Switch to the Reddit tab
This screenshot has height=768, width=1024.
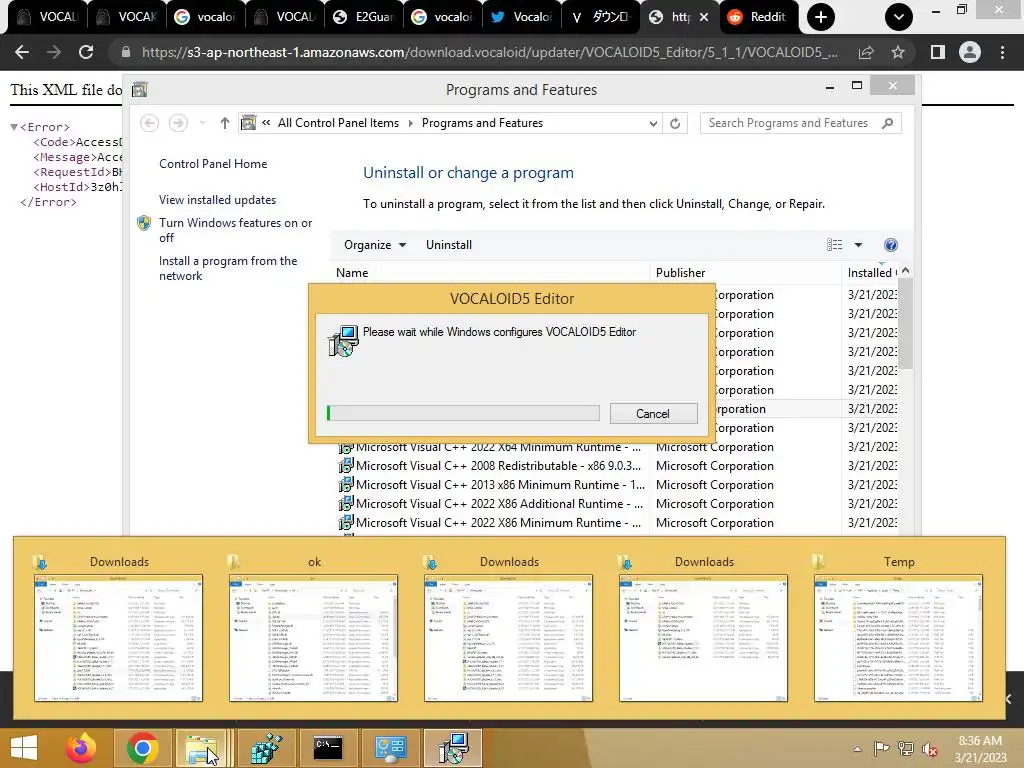759,17
